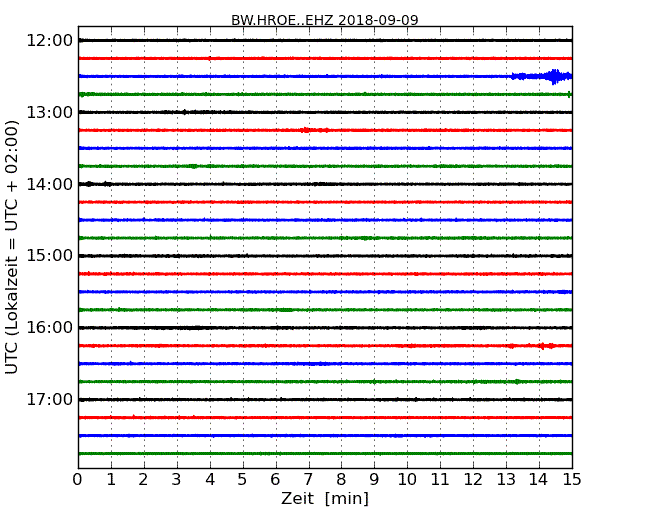This screenshot has width=650, height=520.
Task: Select the 14:00 time label
Action: [x=50, y=184]
